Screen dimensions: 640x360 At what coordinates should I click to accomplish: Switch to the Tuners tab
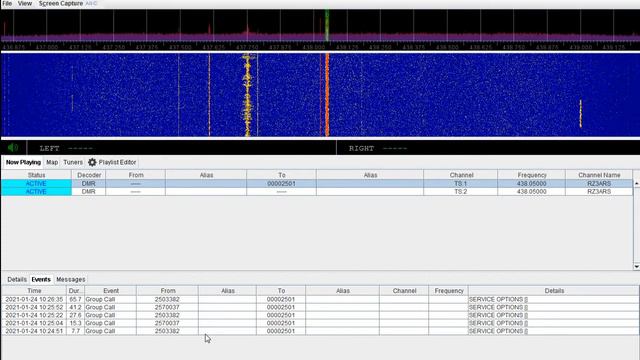coord(73,162)
